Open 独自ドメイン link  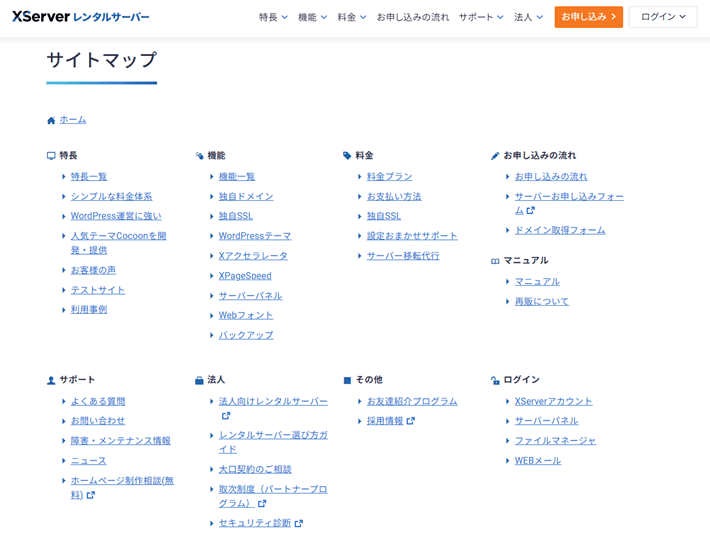(246, 197)
